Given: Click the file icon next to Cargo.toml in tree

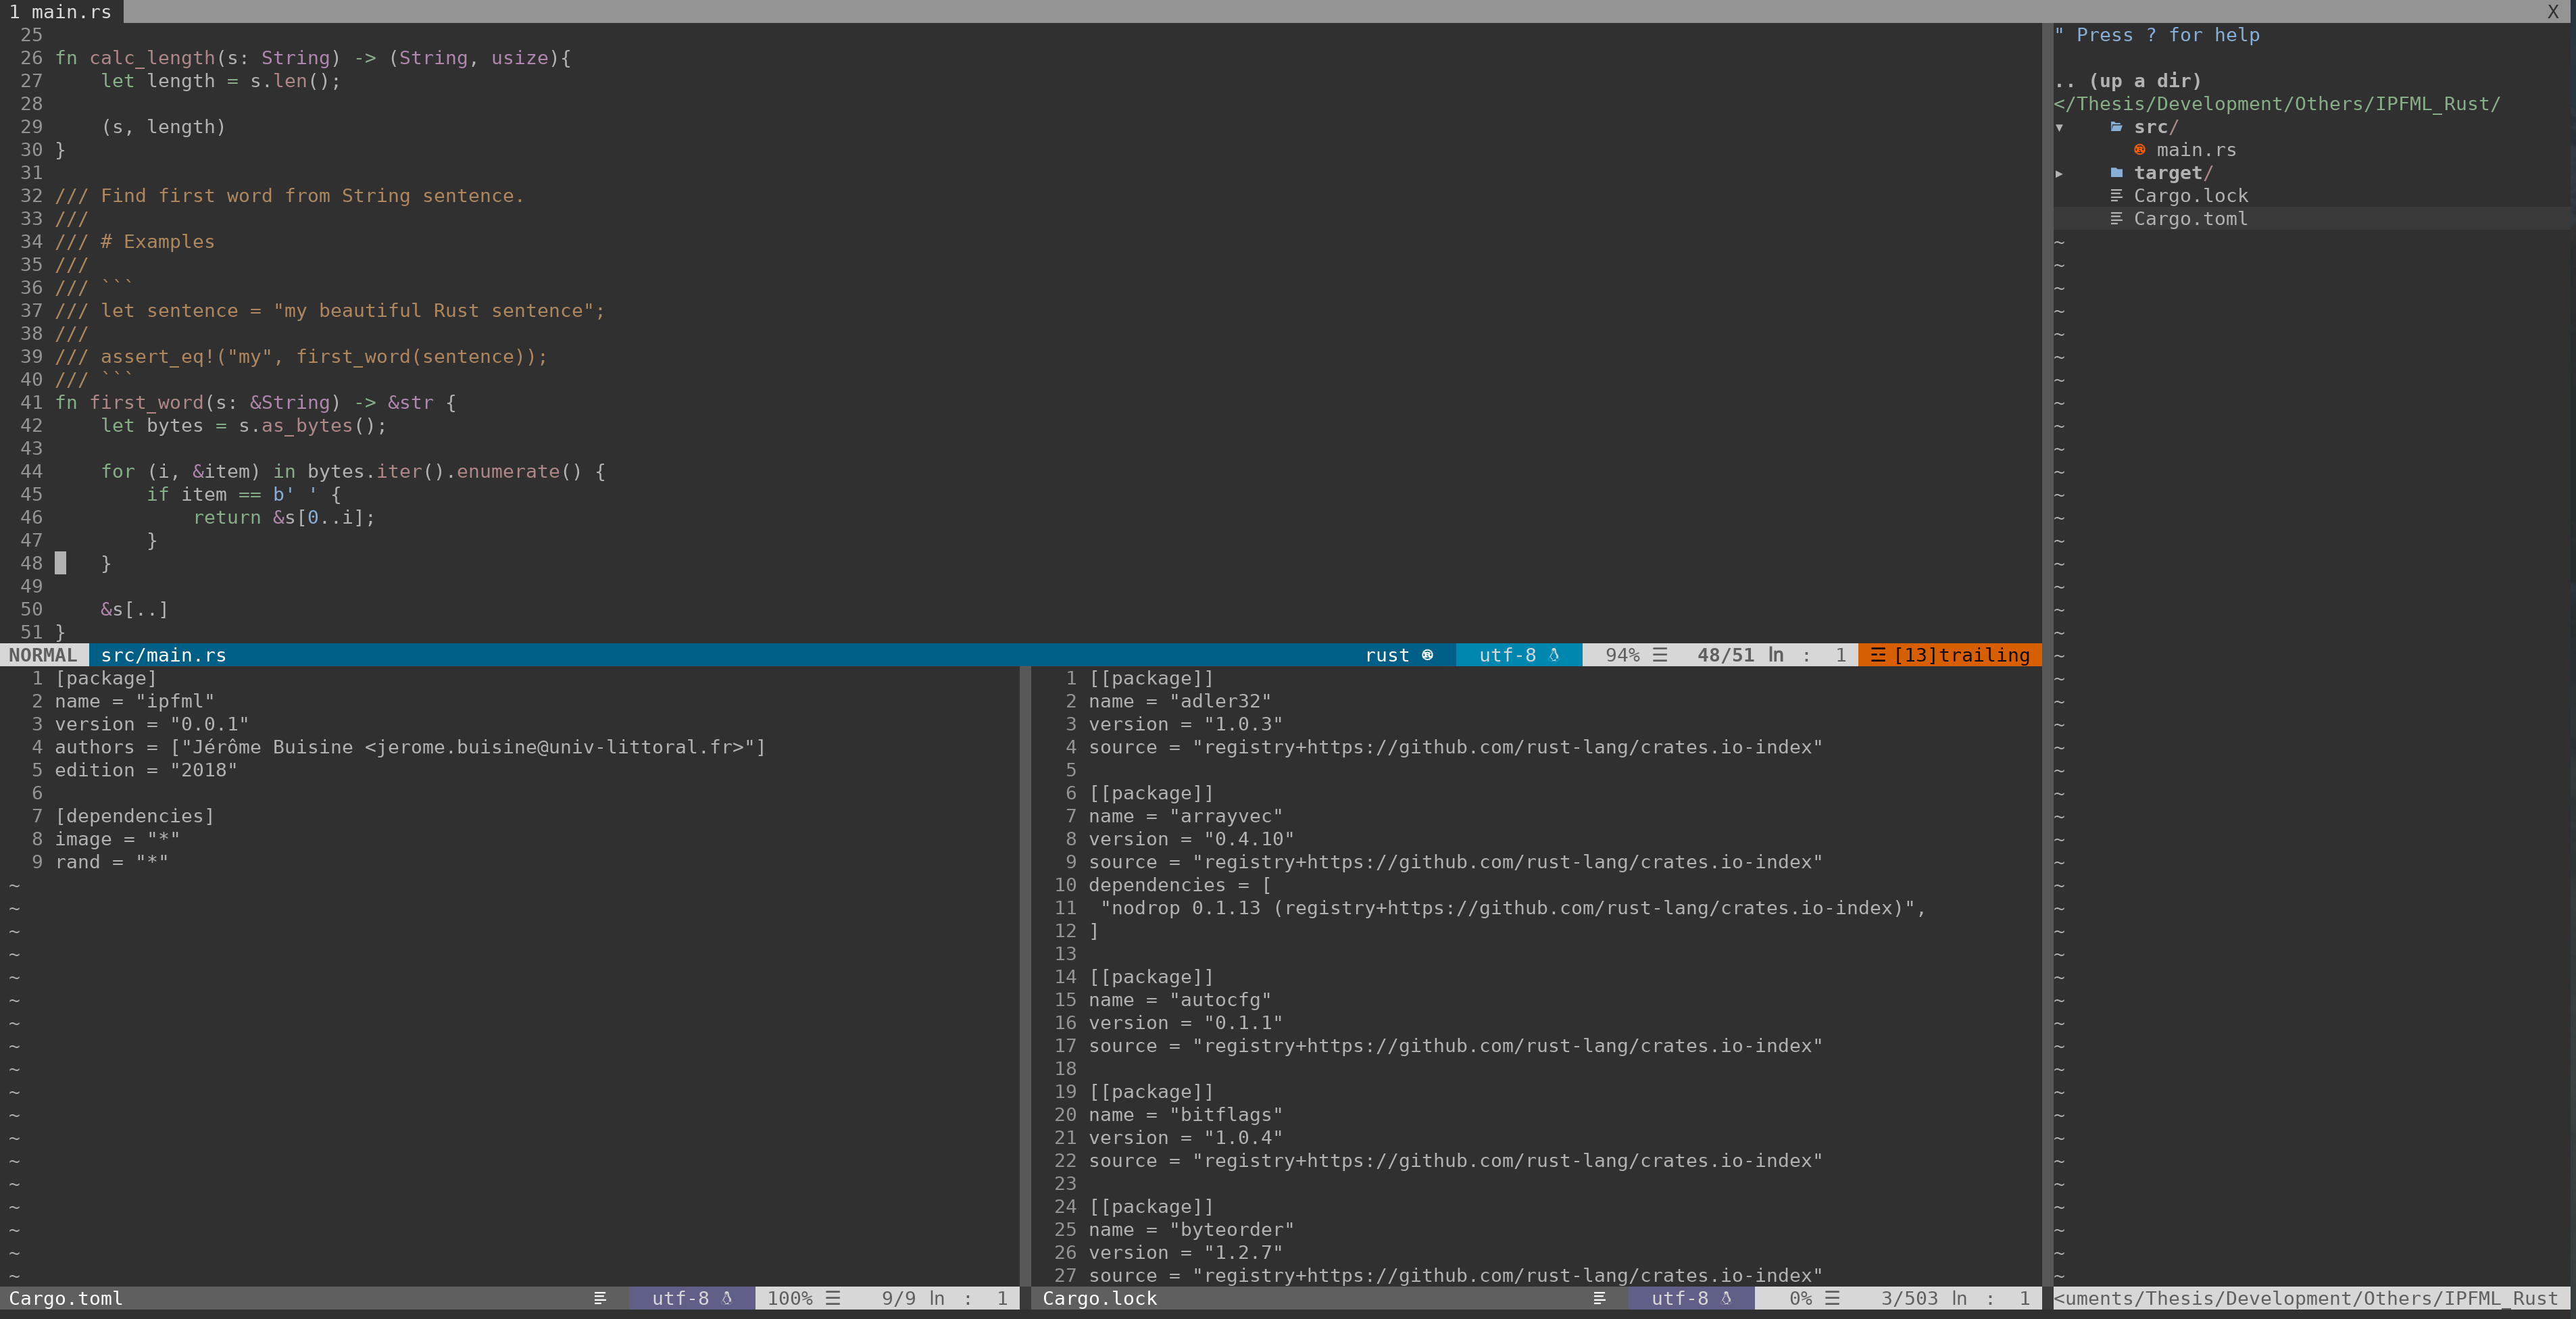Looking at the screenshot, I should coord(2116,219).
